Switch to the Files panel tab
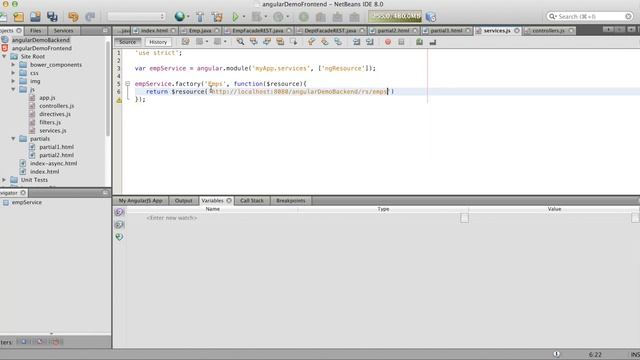The height and width of the screenshot is (360, 640). click(x=36, y=31)
